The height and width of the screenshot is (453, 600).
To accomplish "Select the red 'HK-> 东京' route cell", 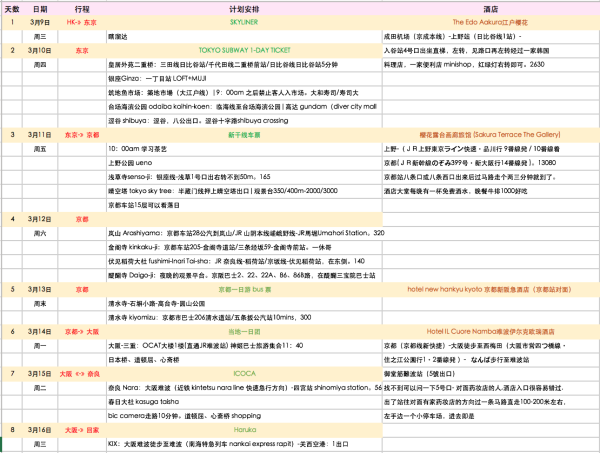I will (82, 23).
